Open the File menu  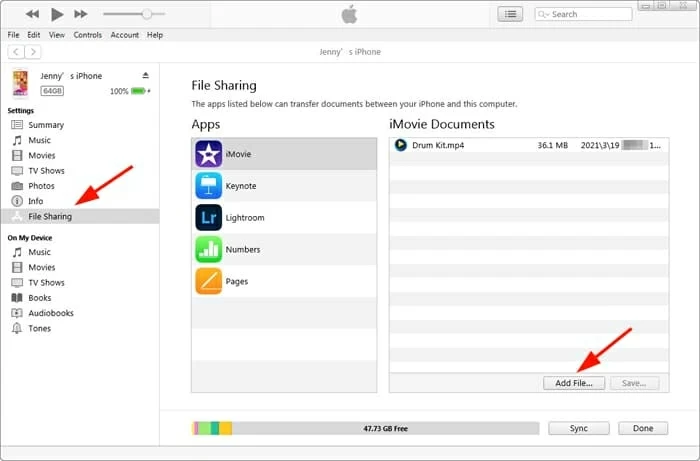[13, 35]
